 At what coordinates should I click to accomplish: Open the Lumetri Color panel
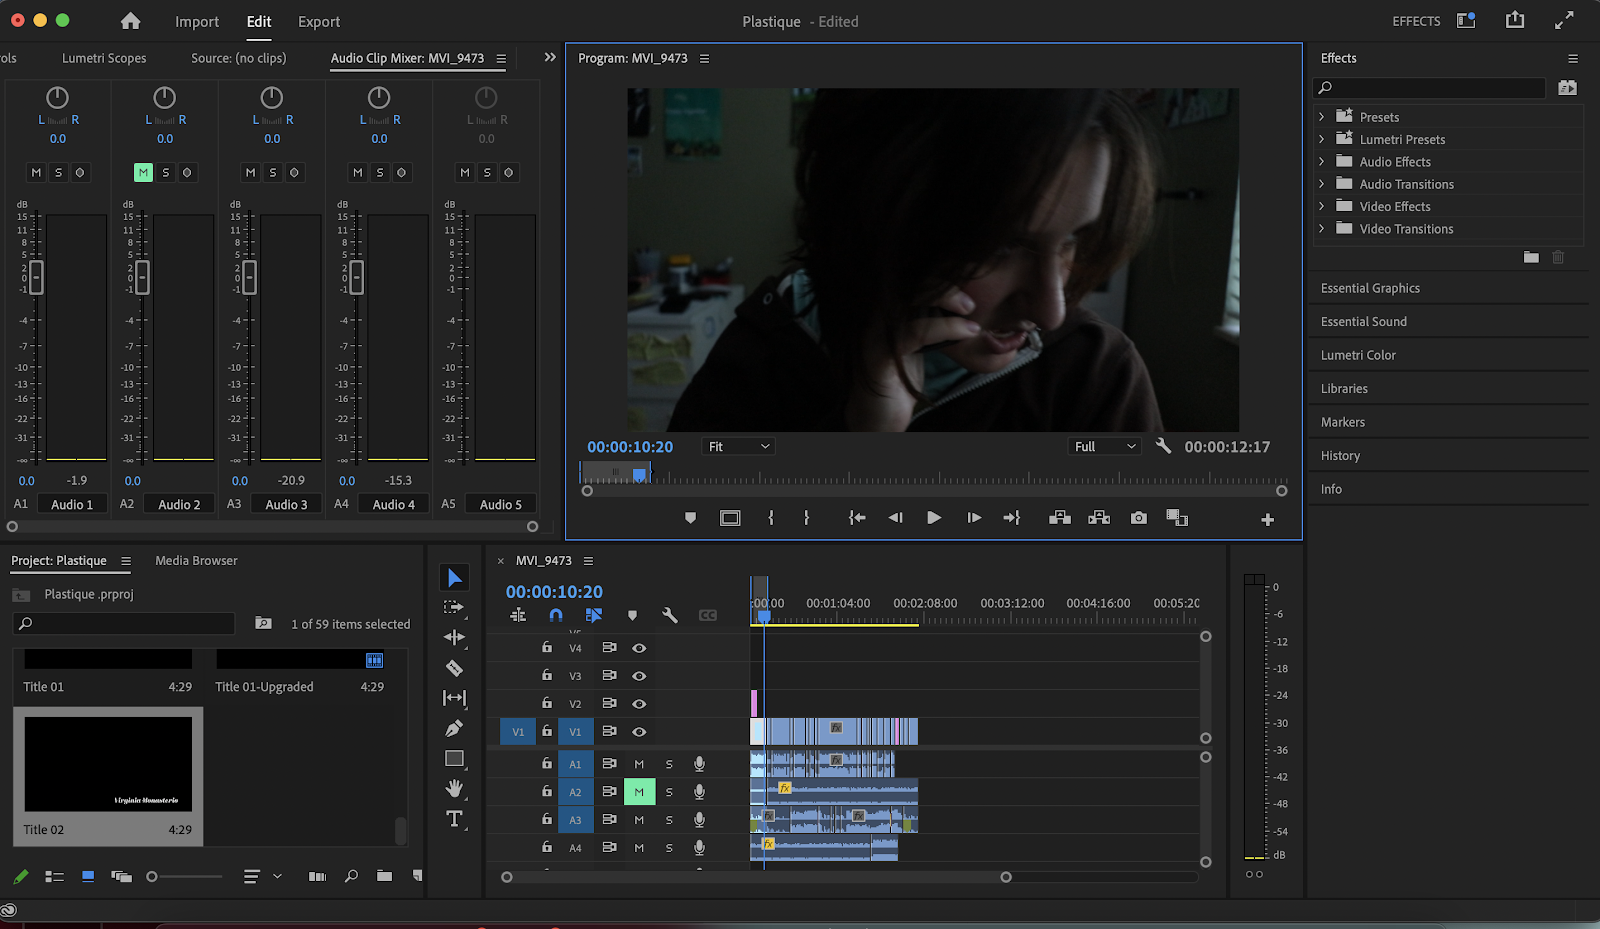click(x=1358, y=355)
